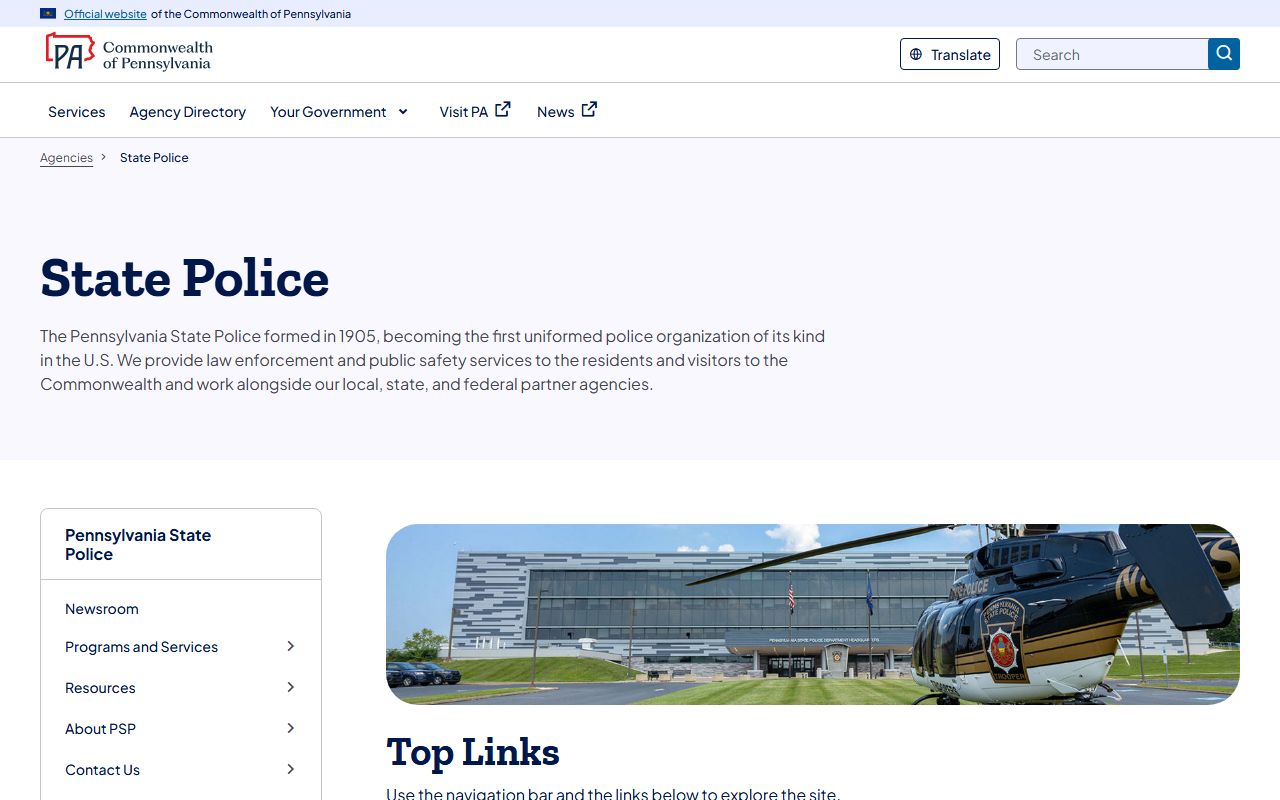Click the external link icon beside Visit PA
The width and height of the screenshot is (1280, 800).
pos(503,110)
